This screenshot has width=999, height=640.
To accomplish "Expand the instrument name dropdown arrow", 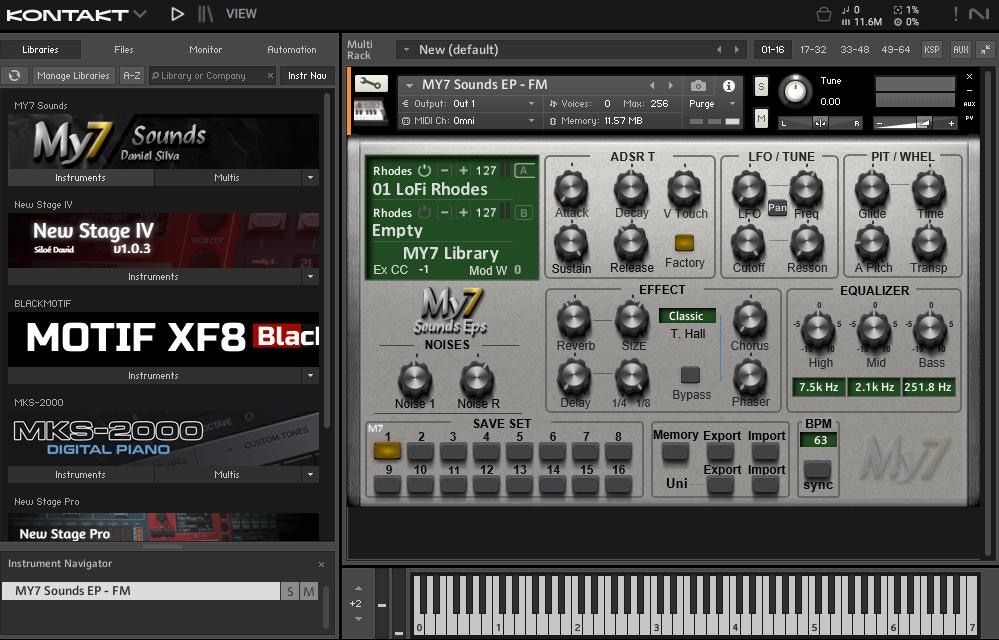I will [x=410, y=85].
